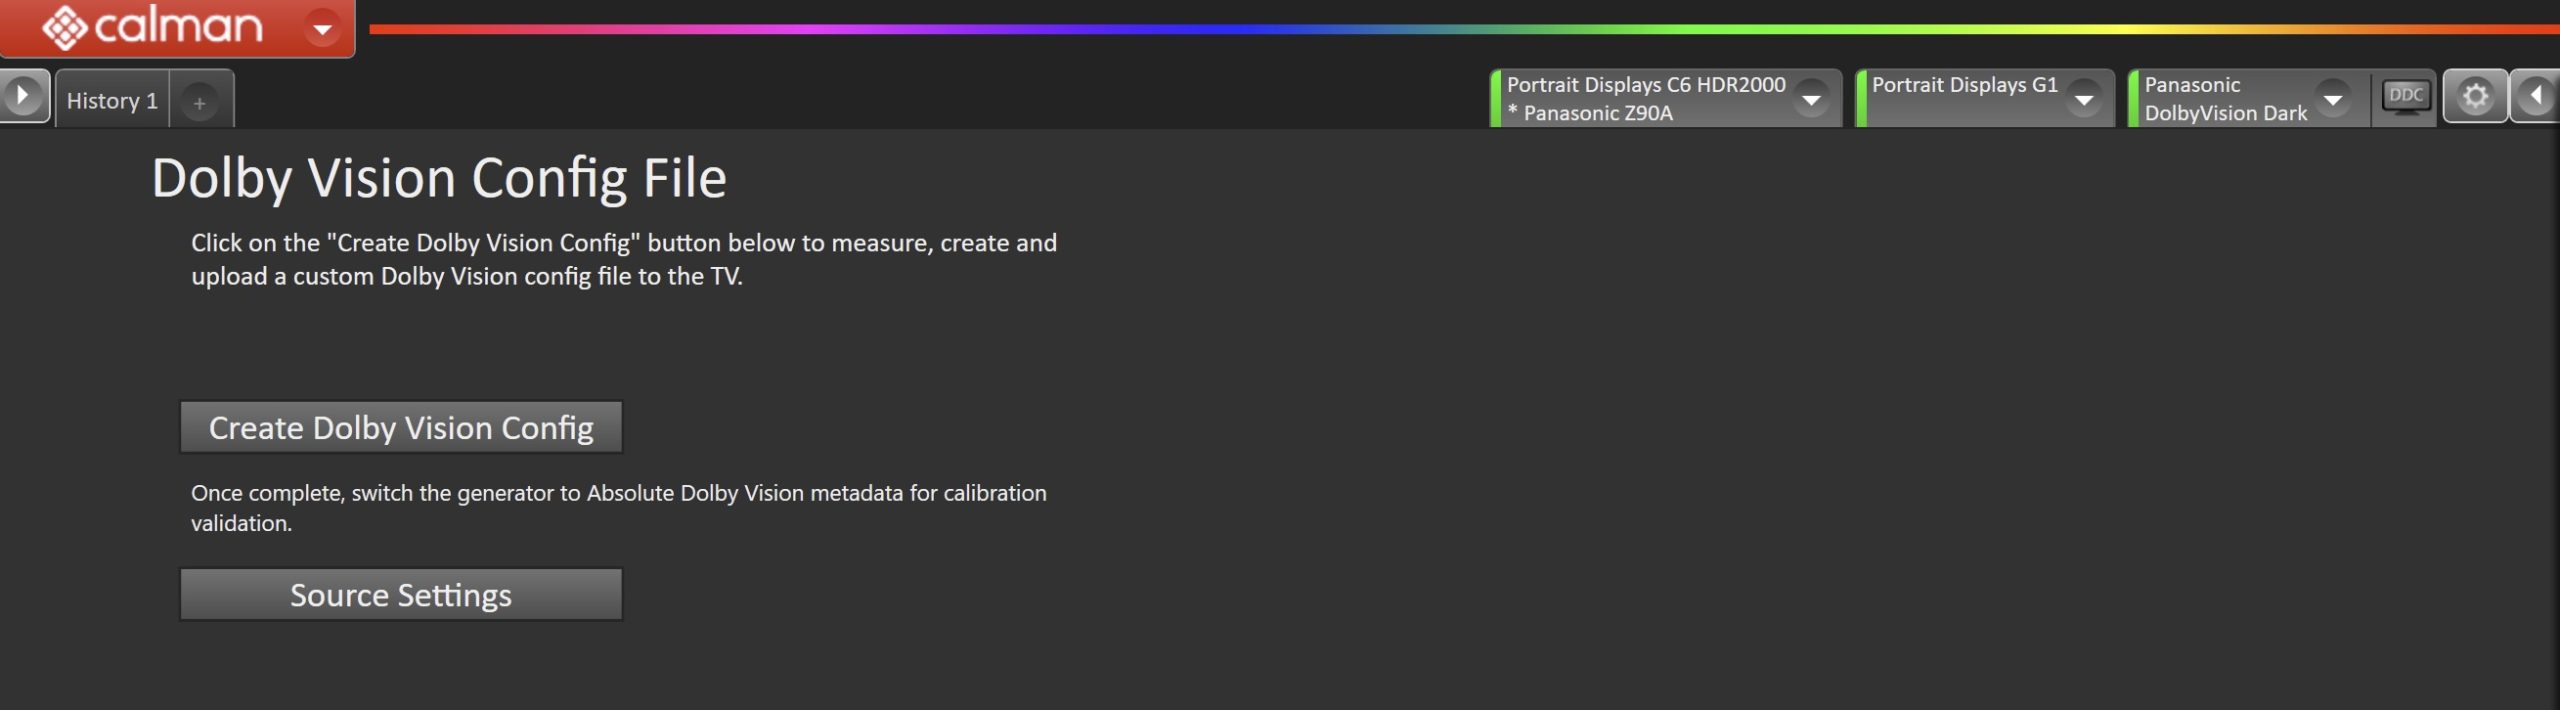Click the Source Settings button
The height and width of the screenshot is (710, 2560).
(401, 595)
